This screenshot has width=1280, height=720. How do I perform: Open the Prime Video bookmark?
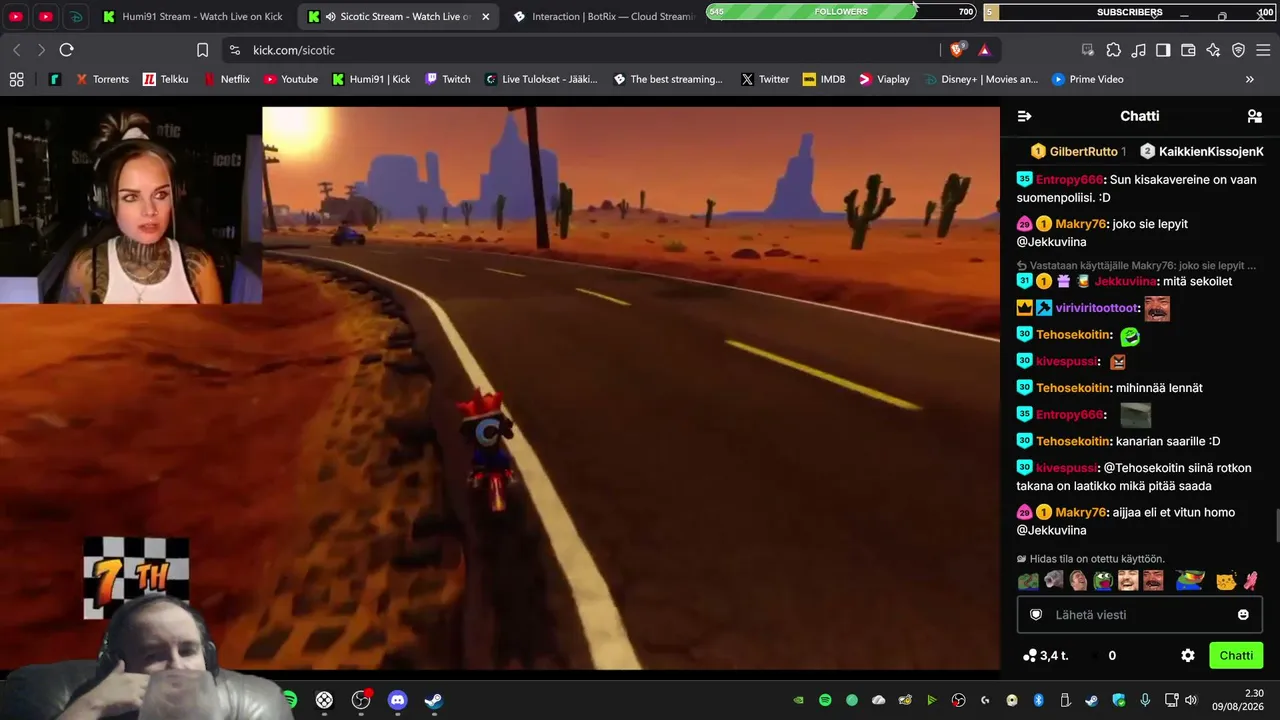tap(1087, 79)
